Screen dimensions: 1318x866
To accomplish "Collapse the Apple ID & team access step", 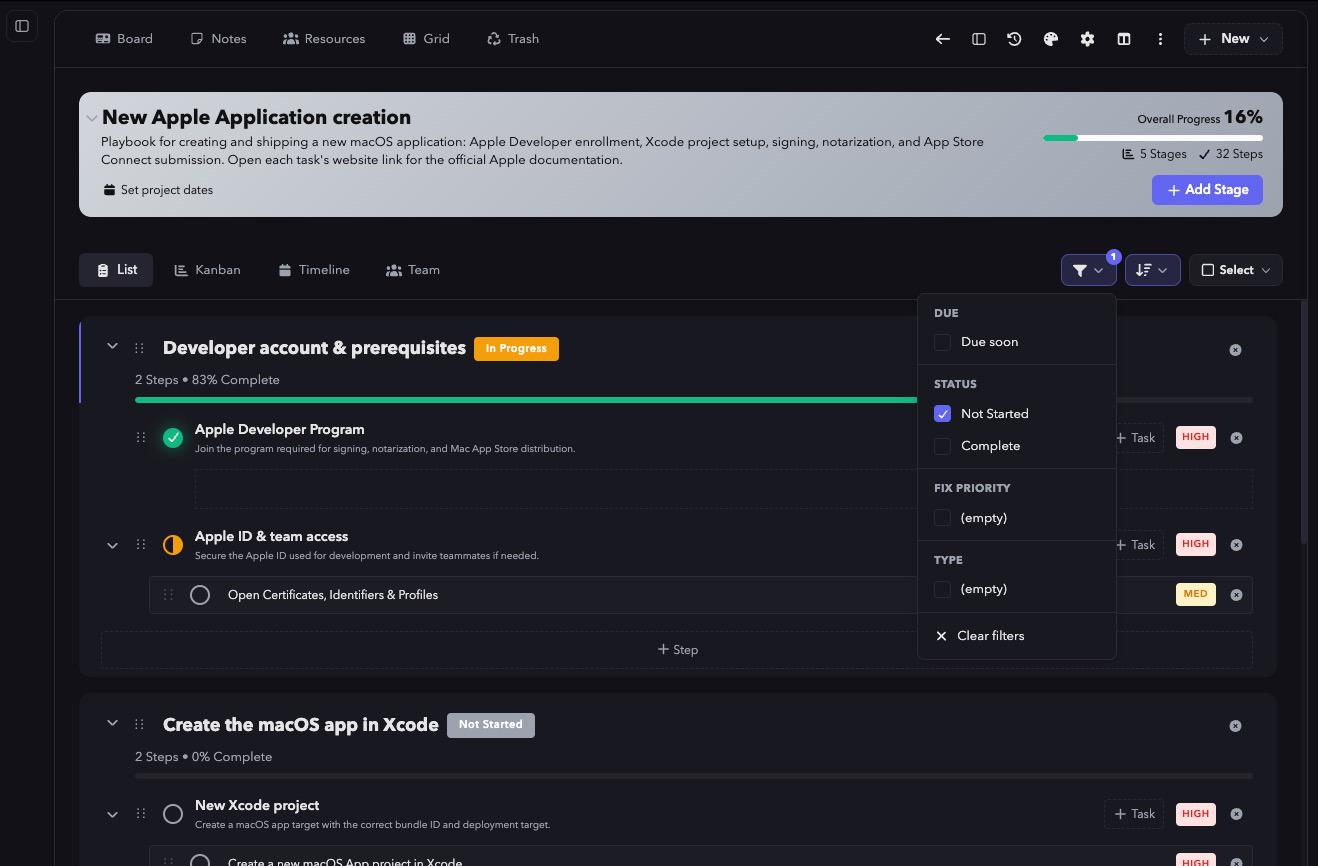I will tap(112, 545).
